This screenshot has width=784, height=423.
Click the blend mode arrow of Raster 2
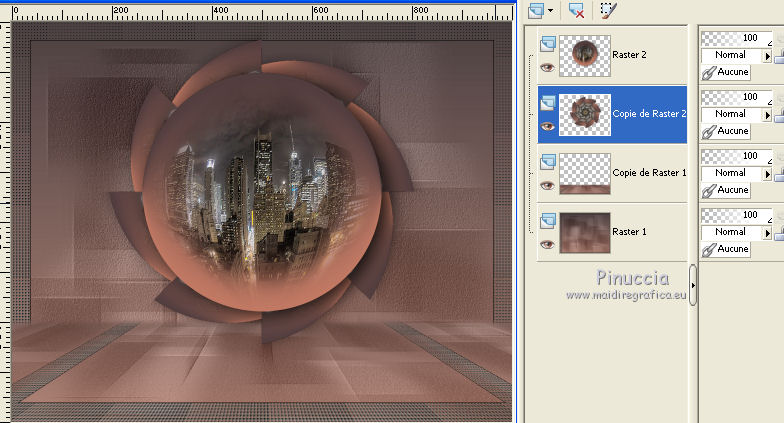pyautogui.click(x=768, y=56)
